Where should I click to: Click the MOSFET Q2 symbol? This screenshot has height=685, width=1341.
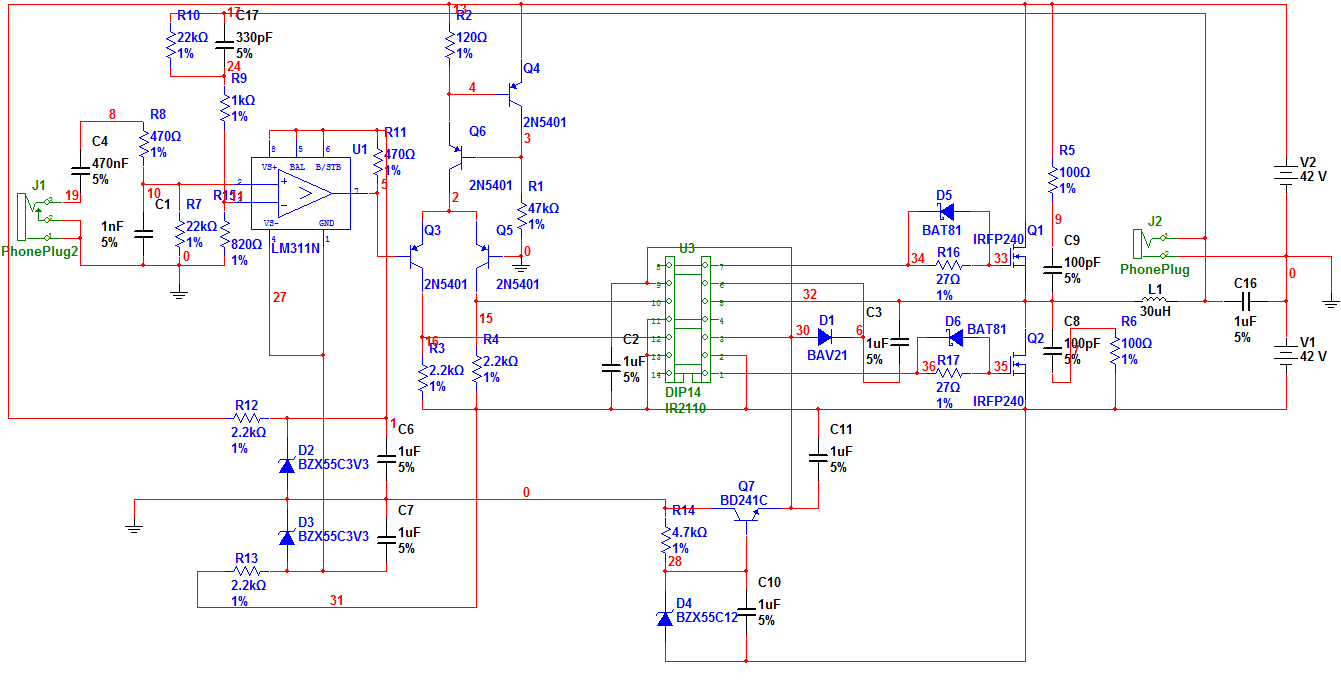pos(1019,367)
